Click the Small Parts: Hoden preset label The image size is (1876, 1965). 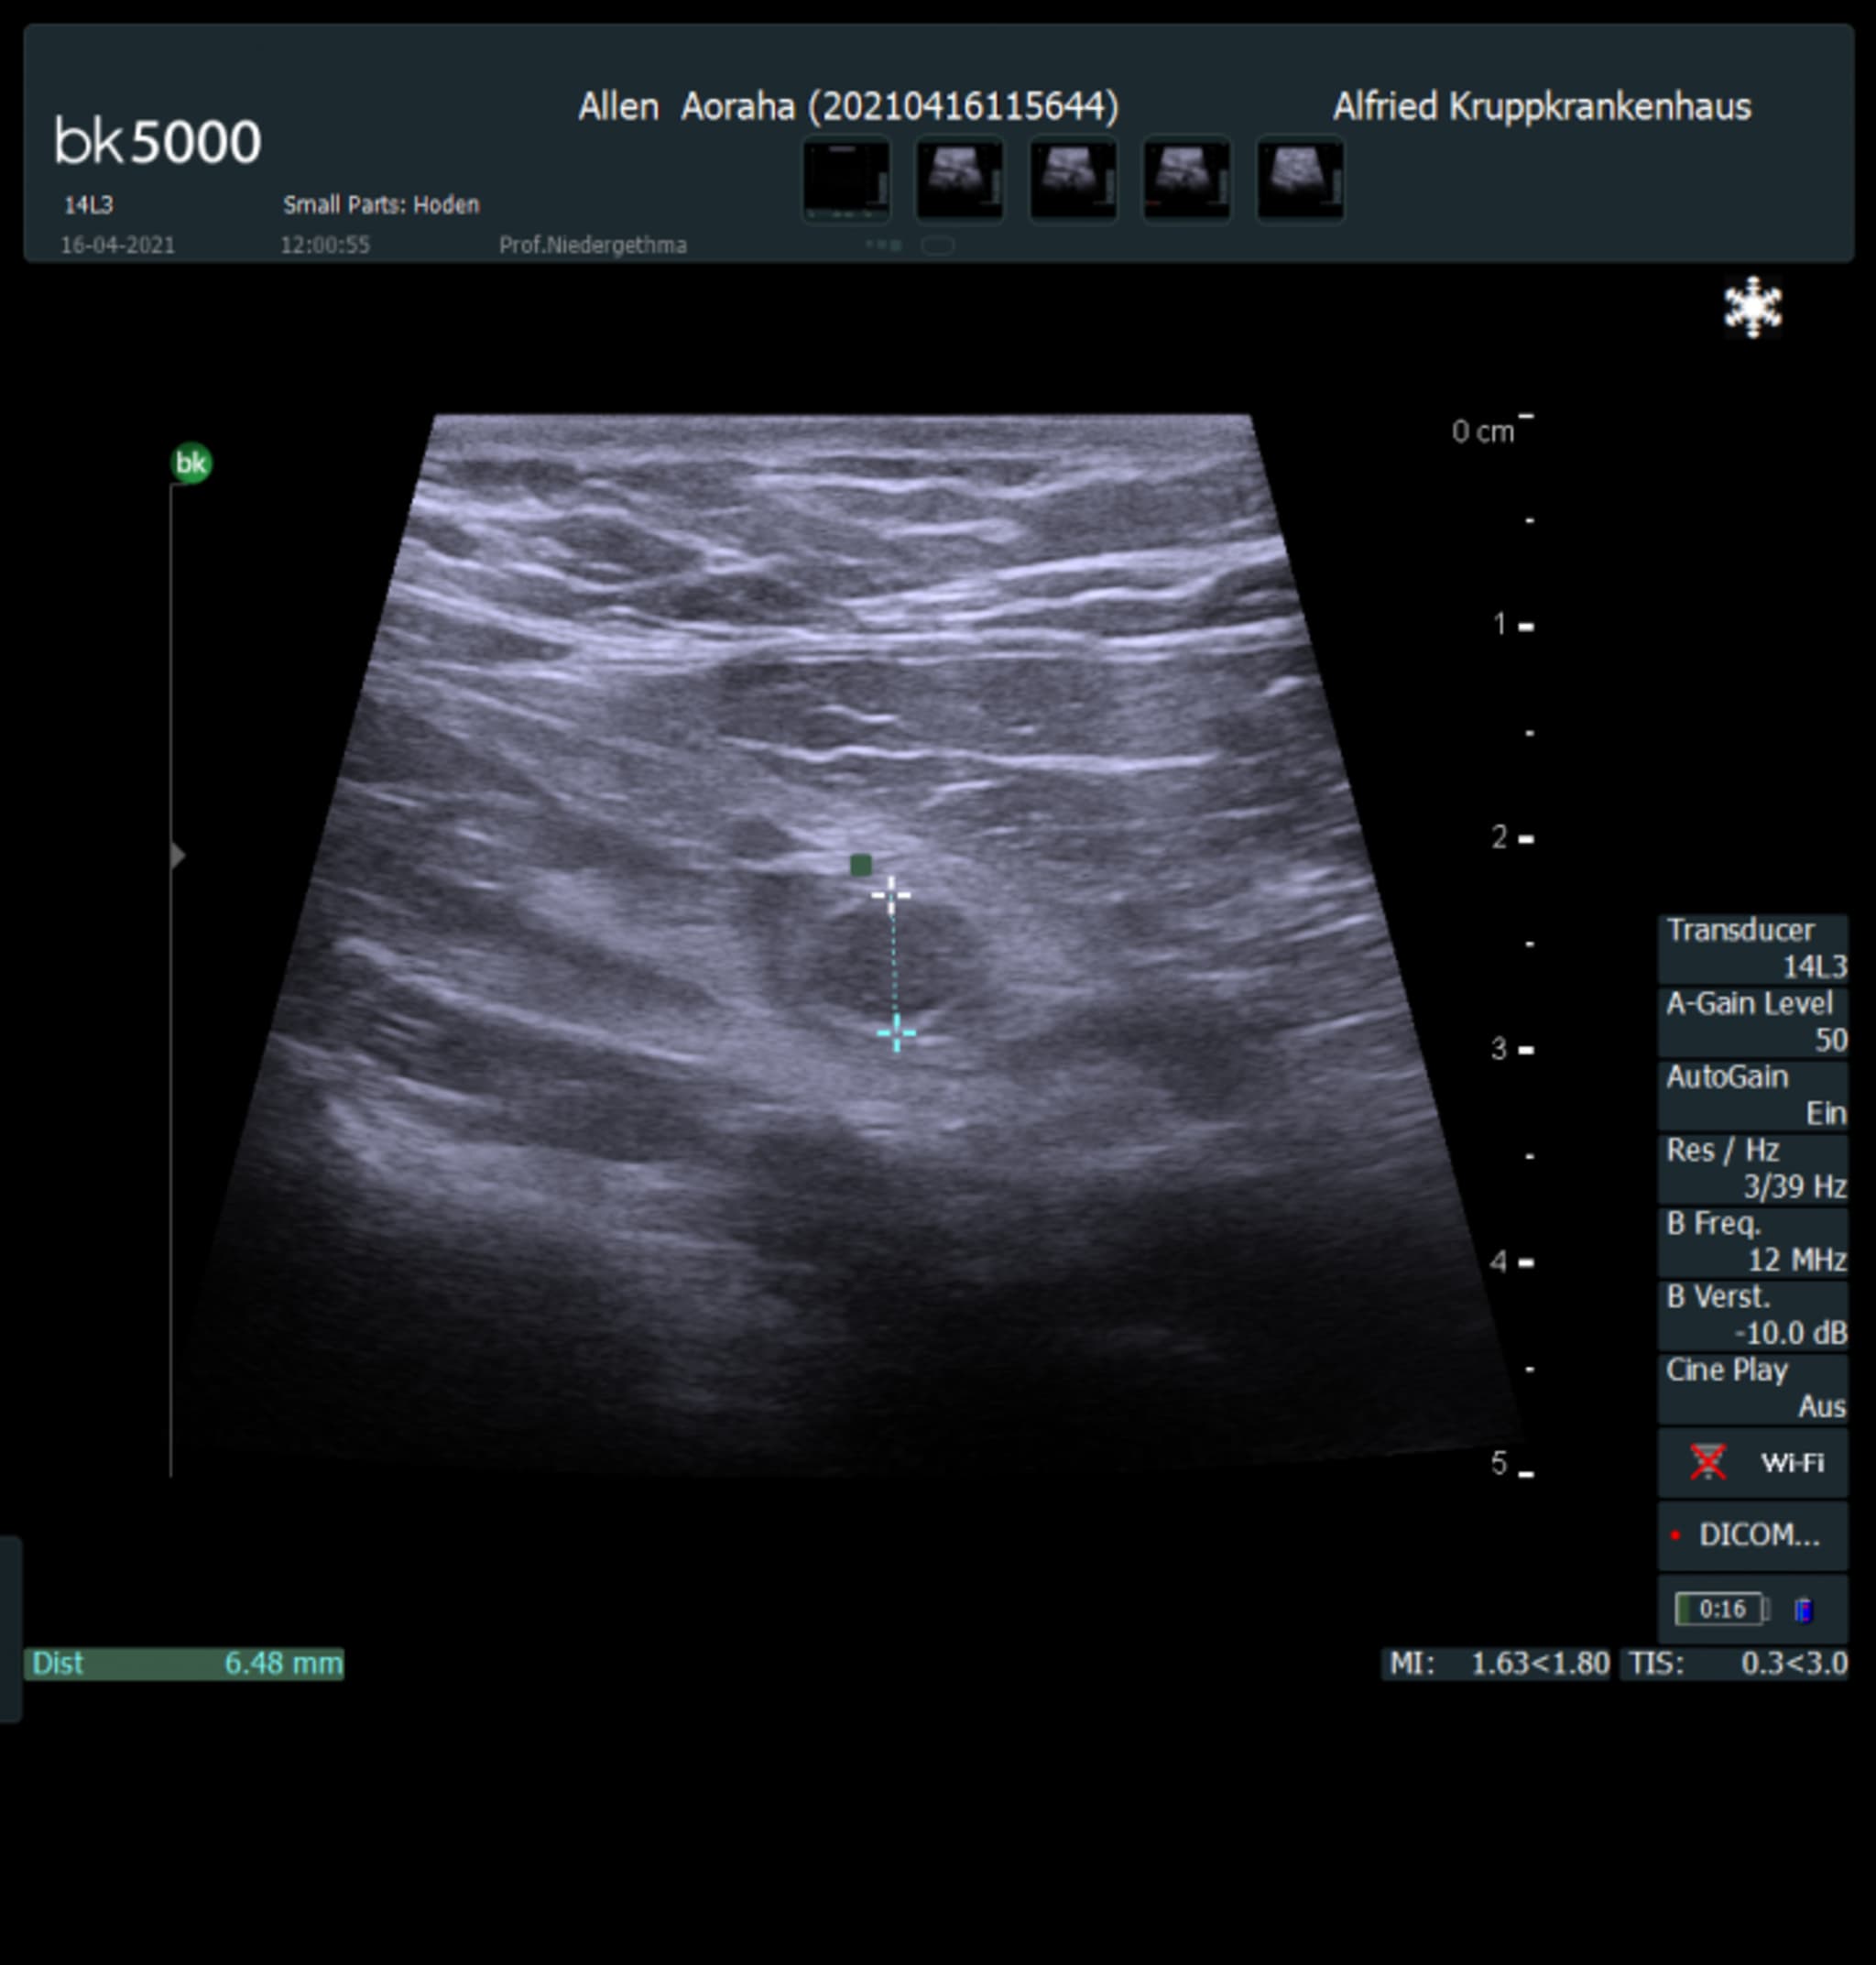(x=381, y=205)
